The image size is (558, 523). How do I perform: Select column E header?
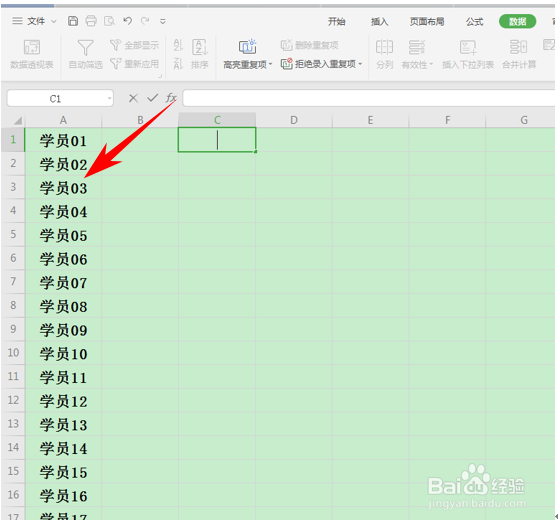point(370,120)
